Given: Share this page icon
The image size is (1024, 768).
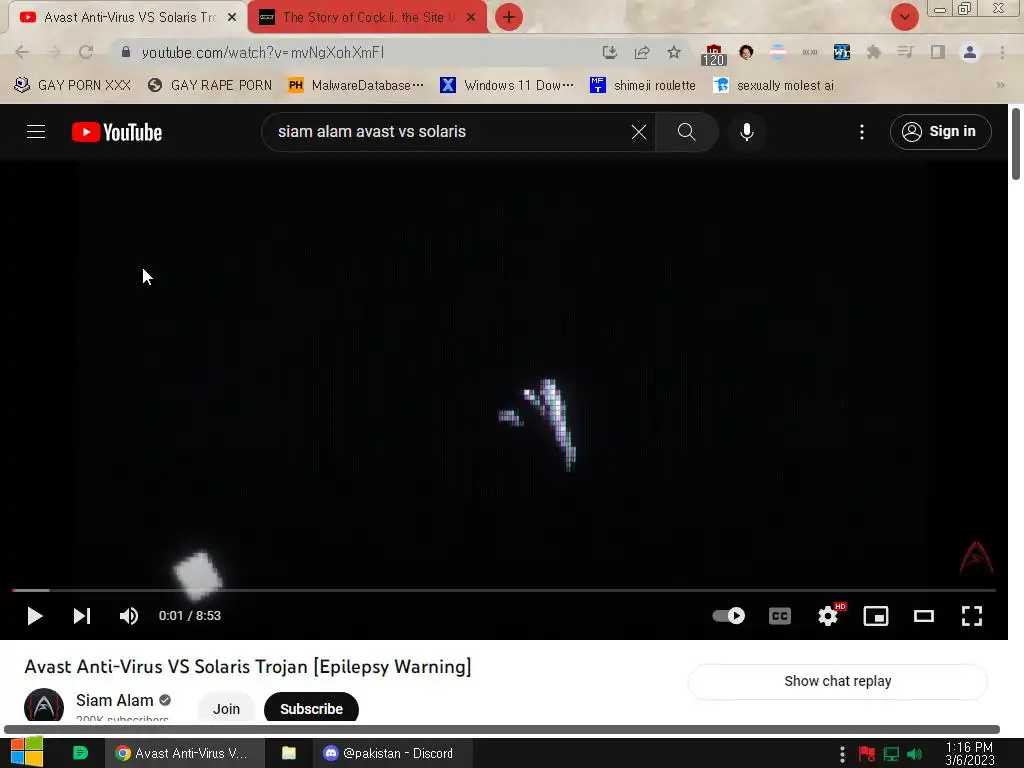Looking at the screenshot, I should pyautogui.click(x=642, y=52).
